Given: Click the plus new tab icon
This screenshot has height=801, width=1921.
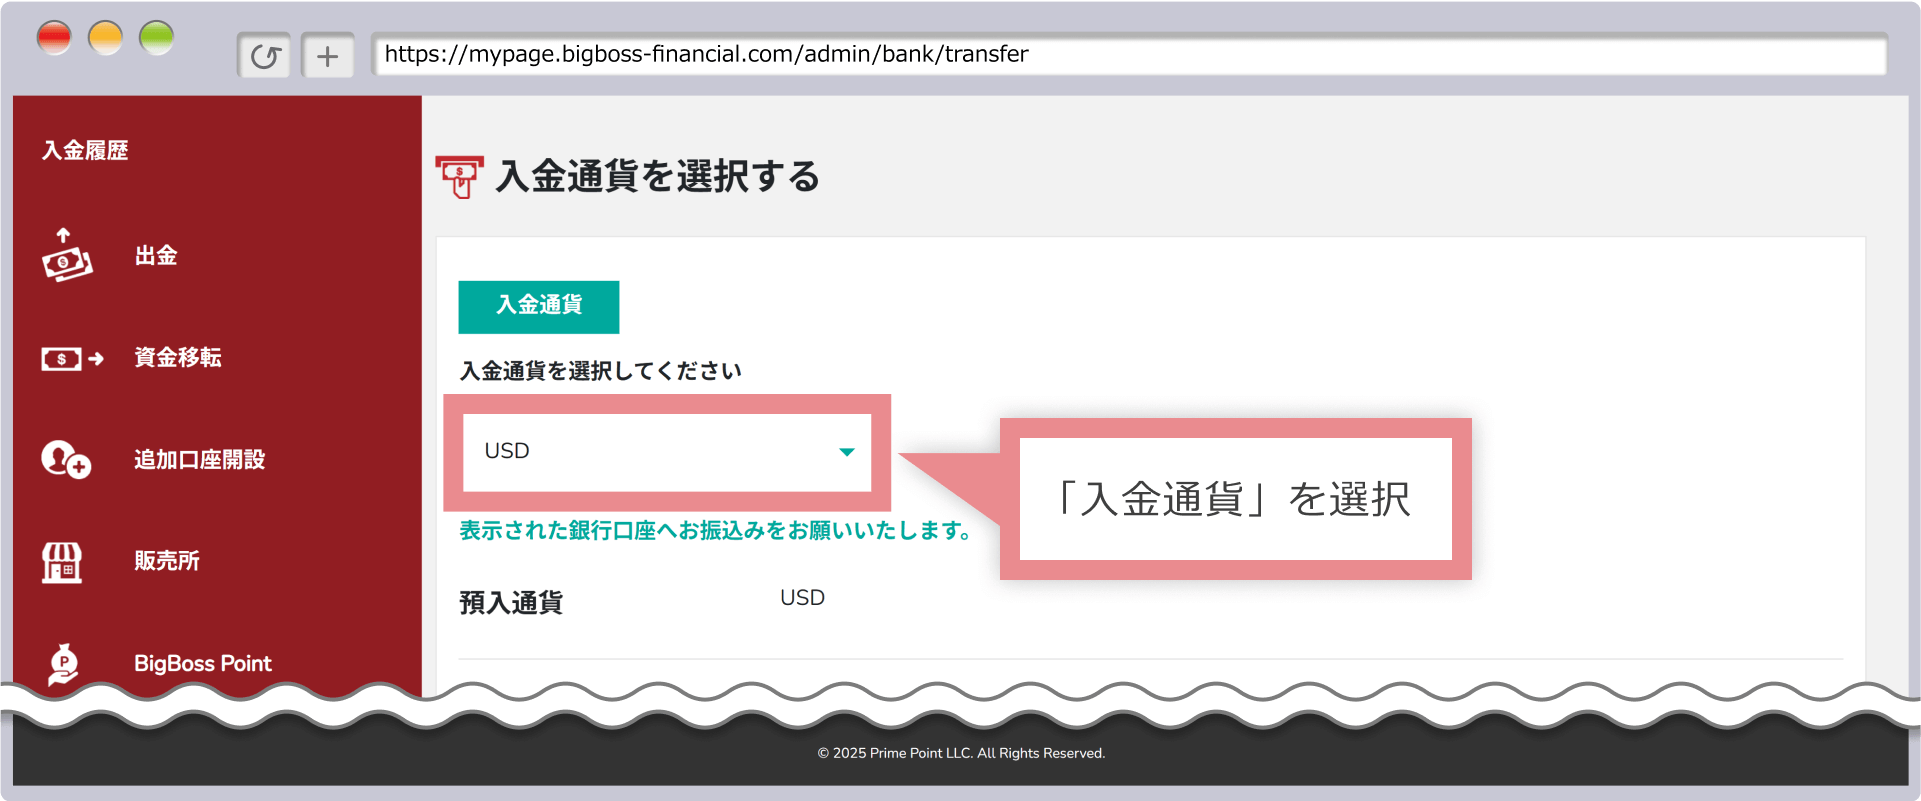Looking at the screenshot, I should [327, 56].
